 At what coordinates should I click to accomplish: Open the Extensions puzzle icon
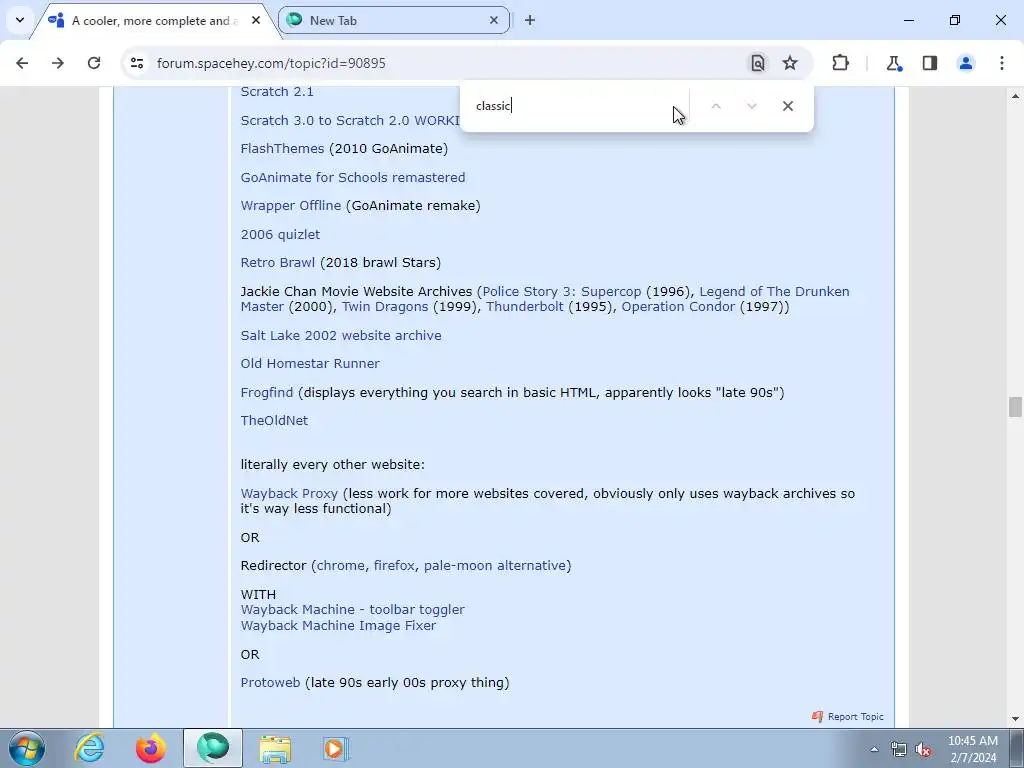tap(840, 63)
